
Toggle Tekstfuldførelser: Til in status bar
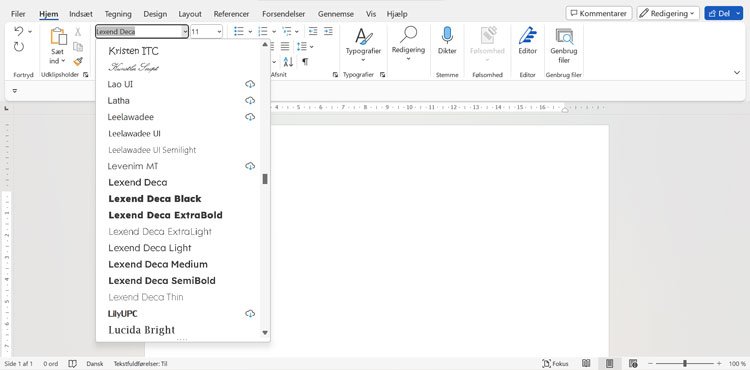[140, 364]
